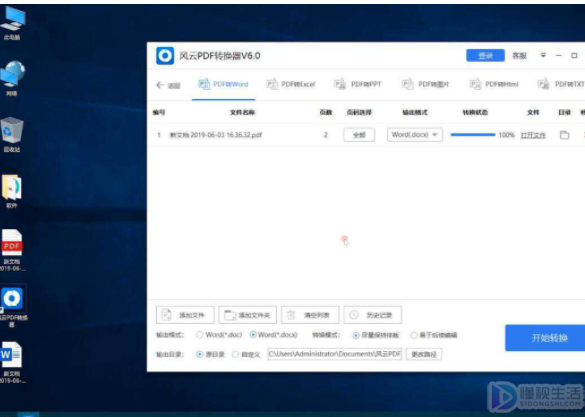This screenshot has width=585, height=417.
Task: Open the Word(.docx) output format dropdown
Action: (x=415, y=135)
